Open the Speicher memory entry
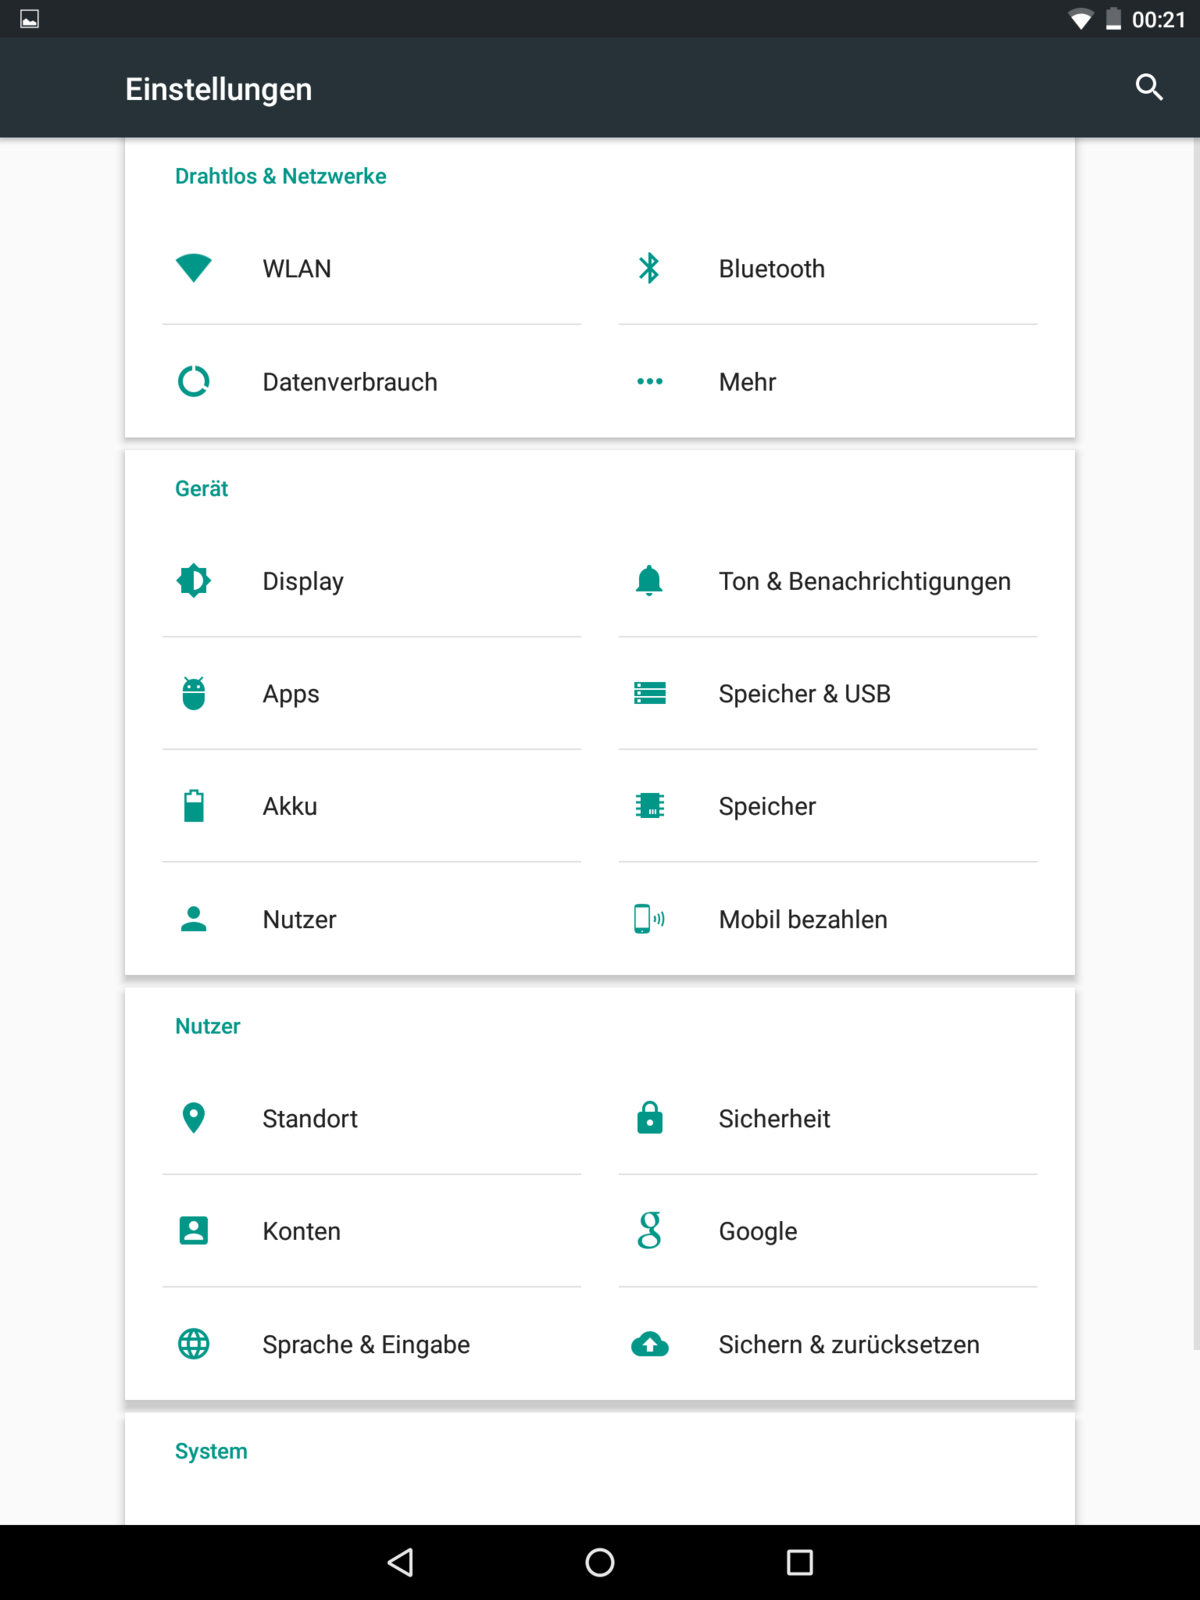1200x1600 pixels. pos(767,807)
